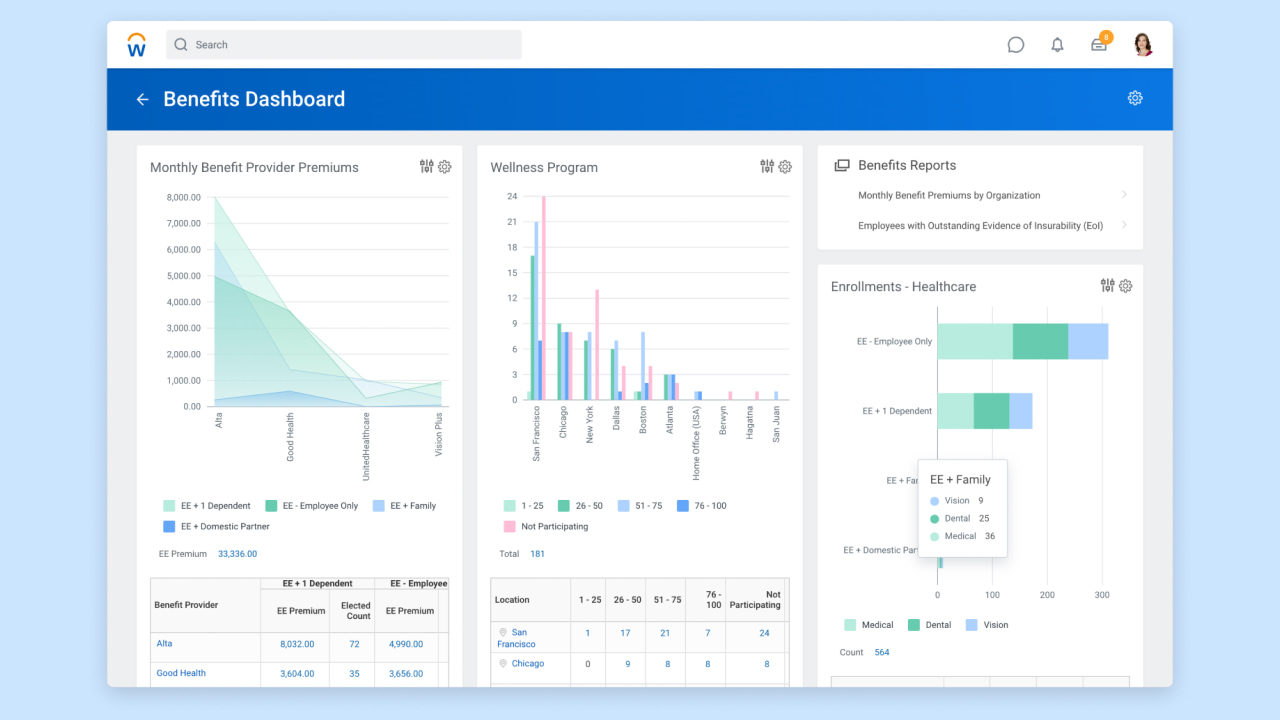Click location pin icon beside Chicago
The height and width of the screenshot is (720, 1280).
pyautogui.click(x=504, y=663)
